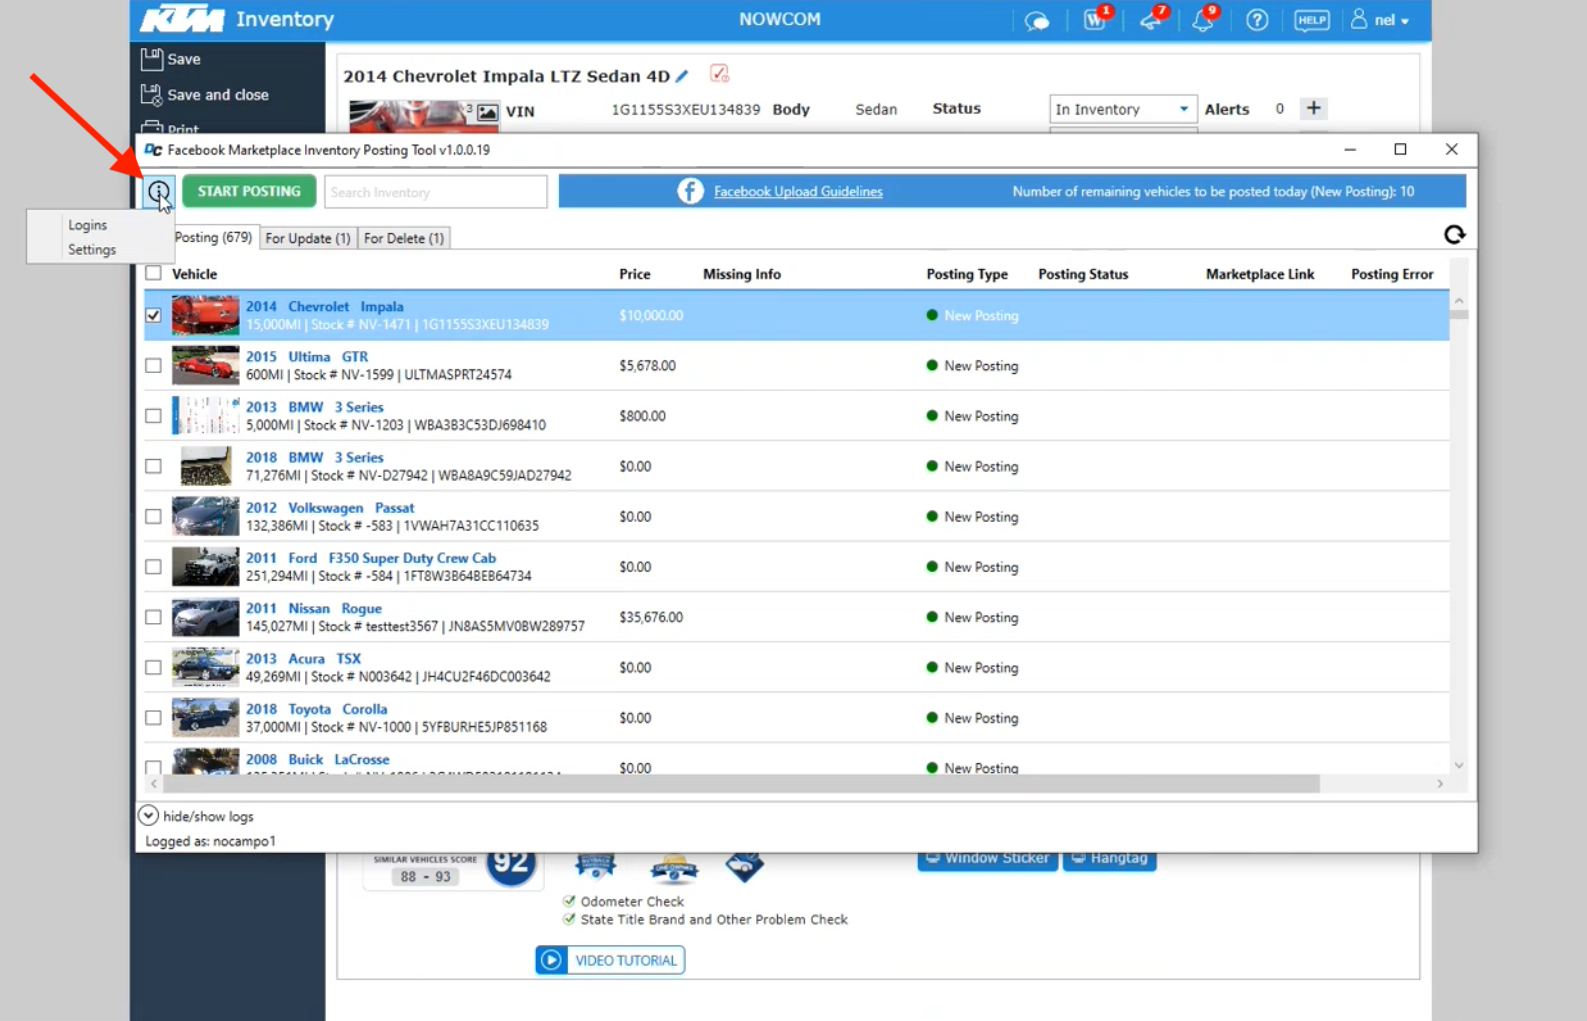Open the 2018 Toyota Corolla vehicle link
The width and height of the screenshot is (1587, 1021).
[x=316, y=709]
